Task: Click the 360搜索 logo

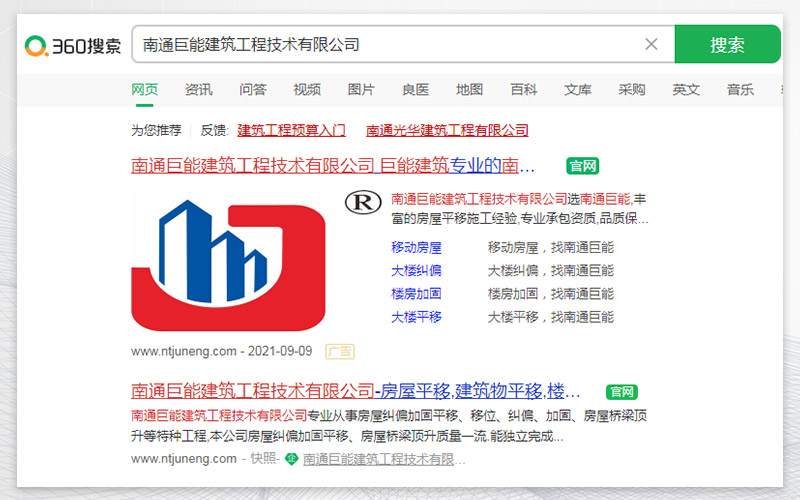Action: (x=73, y=46)
